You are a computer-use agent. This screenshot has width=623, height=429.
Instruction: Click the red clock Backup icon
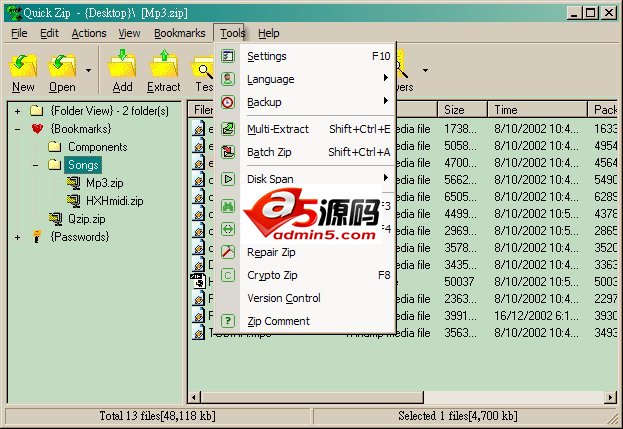228,102
